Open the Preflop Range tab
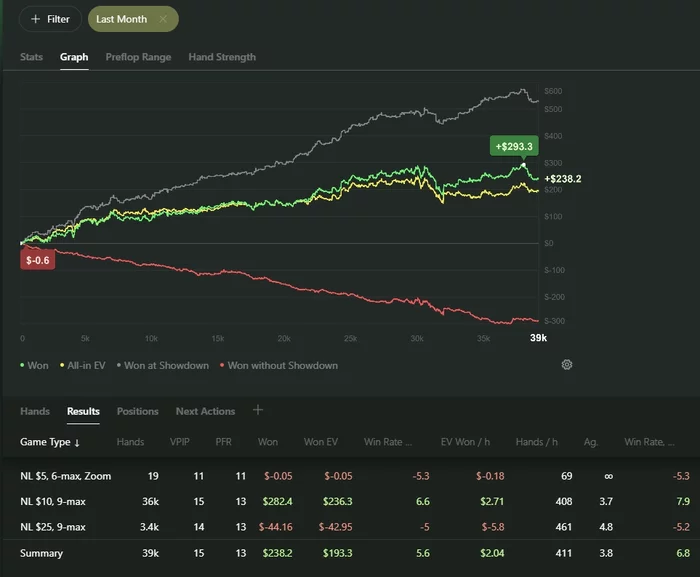Screen dimensions: 700x577 click(138, 57)
